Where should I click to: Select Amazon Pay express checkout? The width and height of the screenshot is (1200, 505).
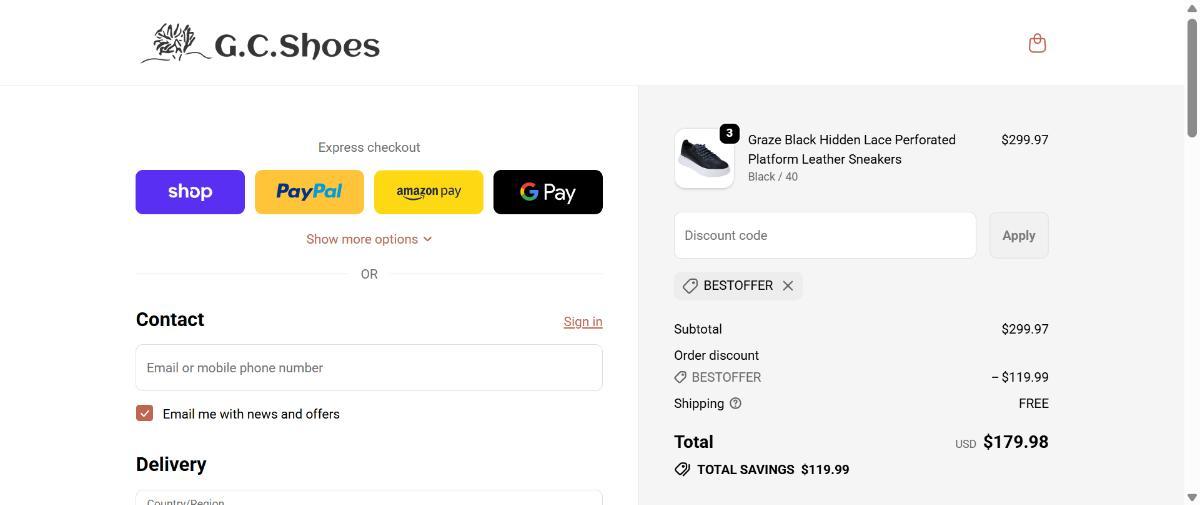428,192
